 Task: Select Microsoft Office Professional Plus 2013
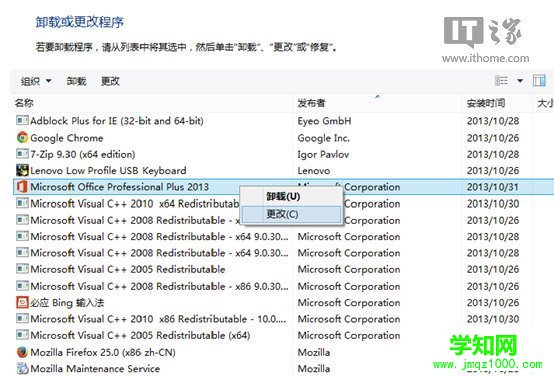(119, 187)
